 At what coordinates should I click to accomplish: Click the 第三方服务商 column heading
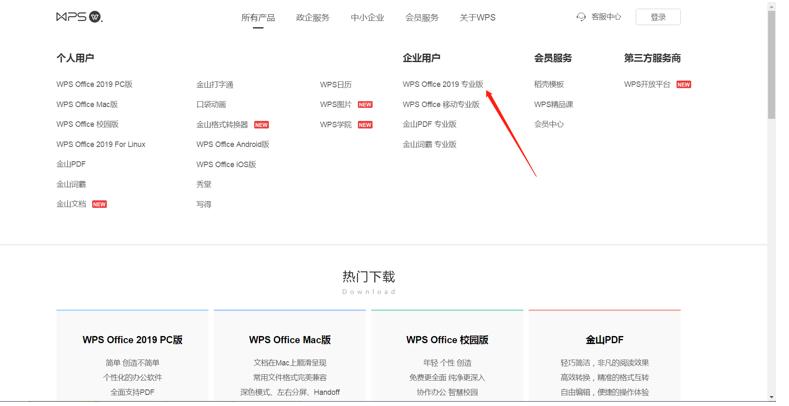pos(652,58)
